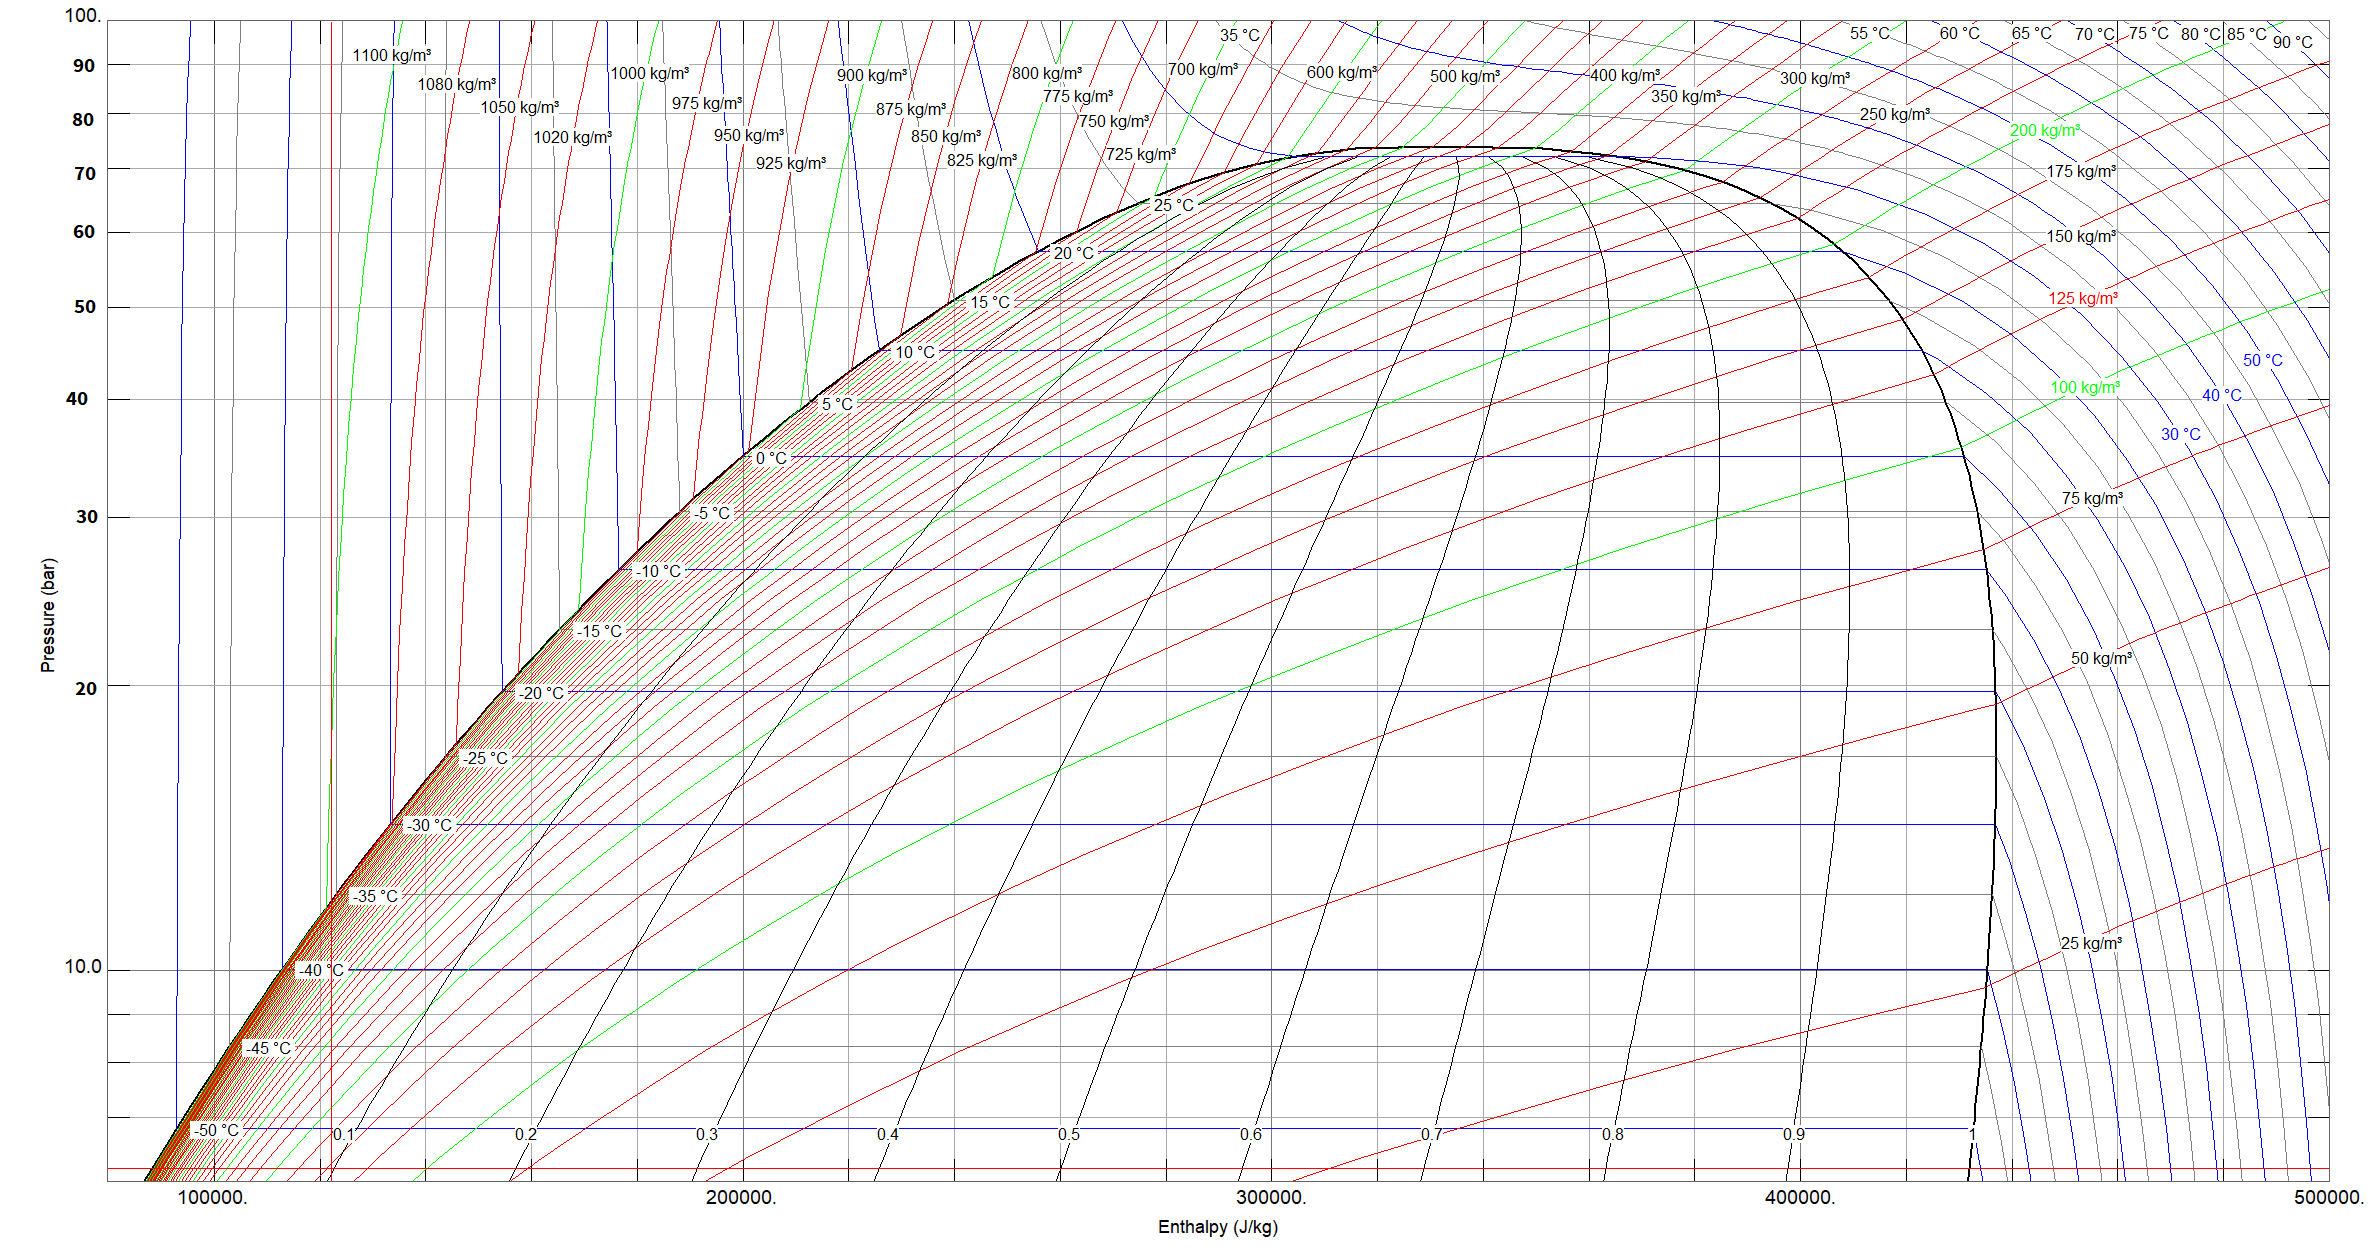
Task: Click the Enthalpy (J/kg) axis title
Action: click(1217, 1227)
